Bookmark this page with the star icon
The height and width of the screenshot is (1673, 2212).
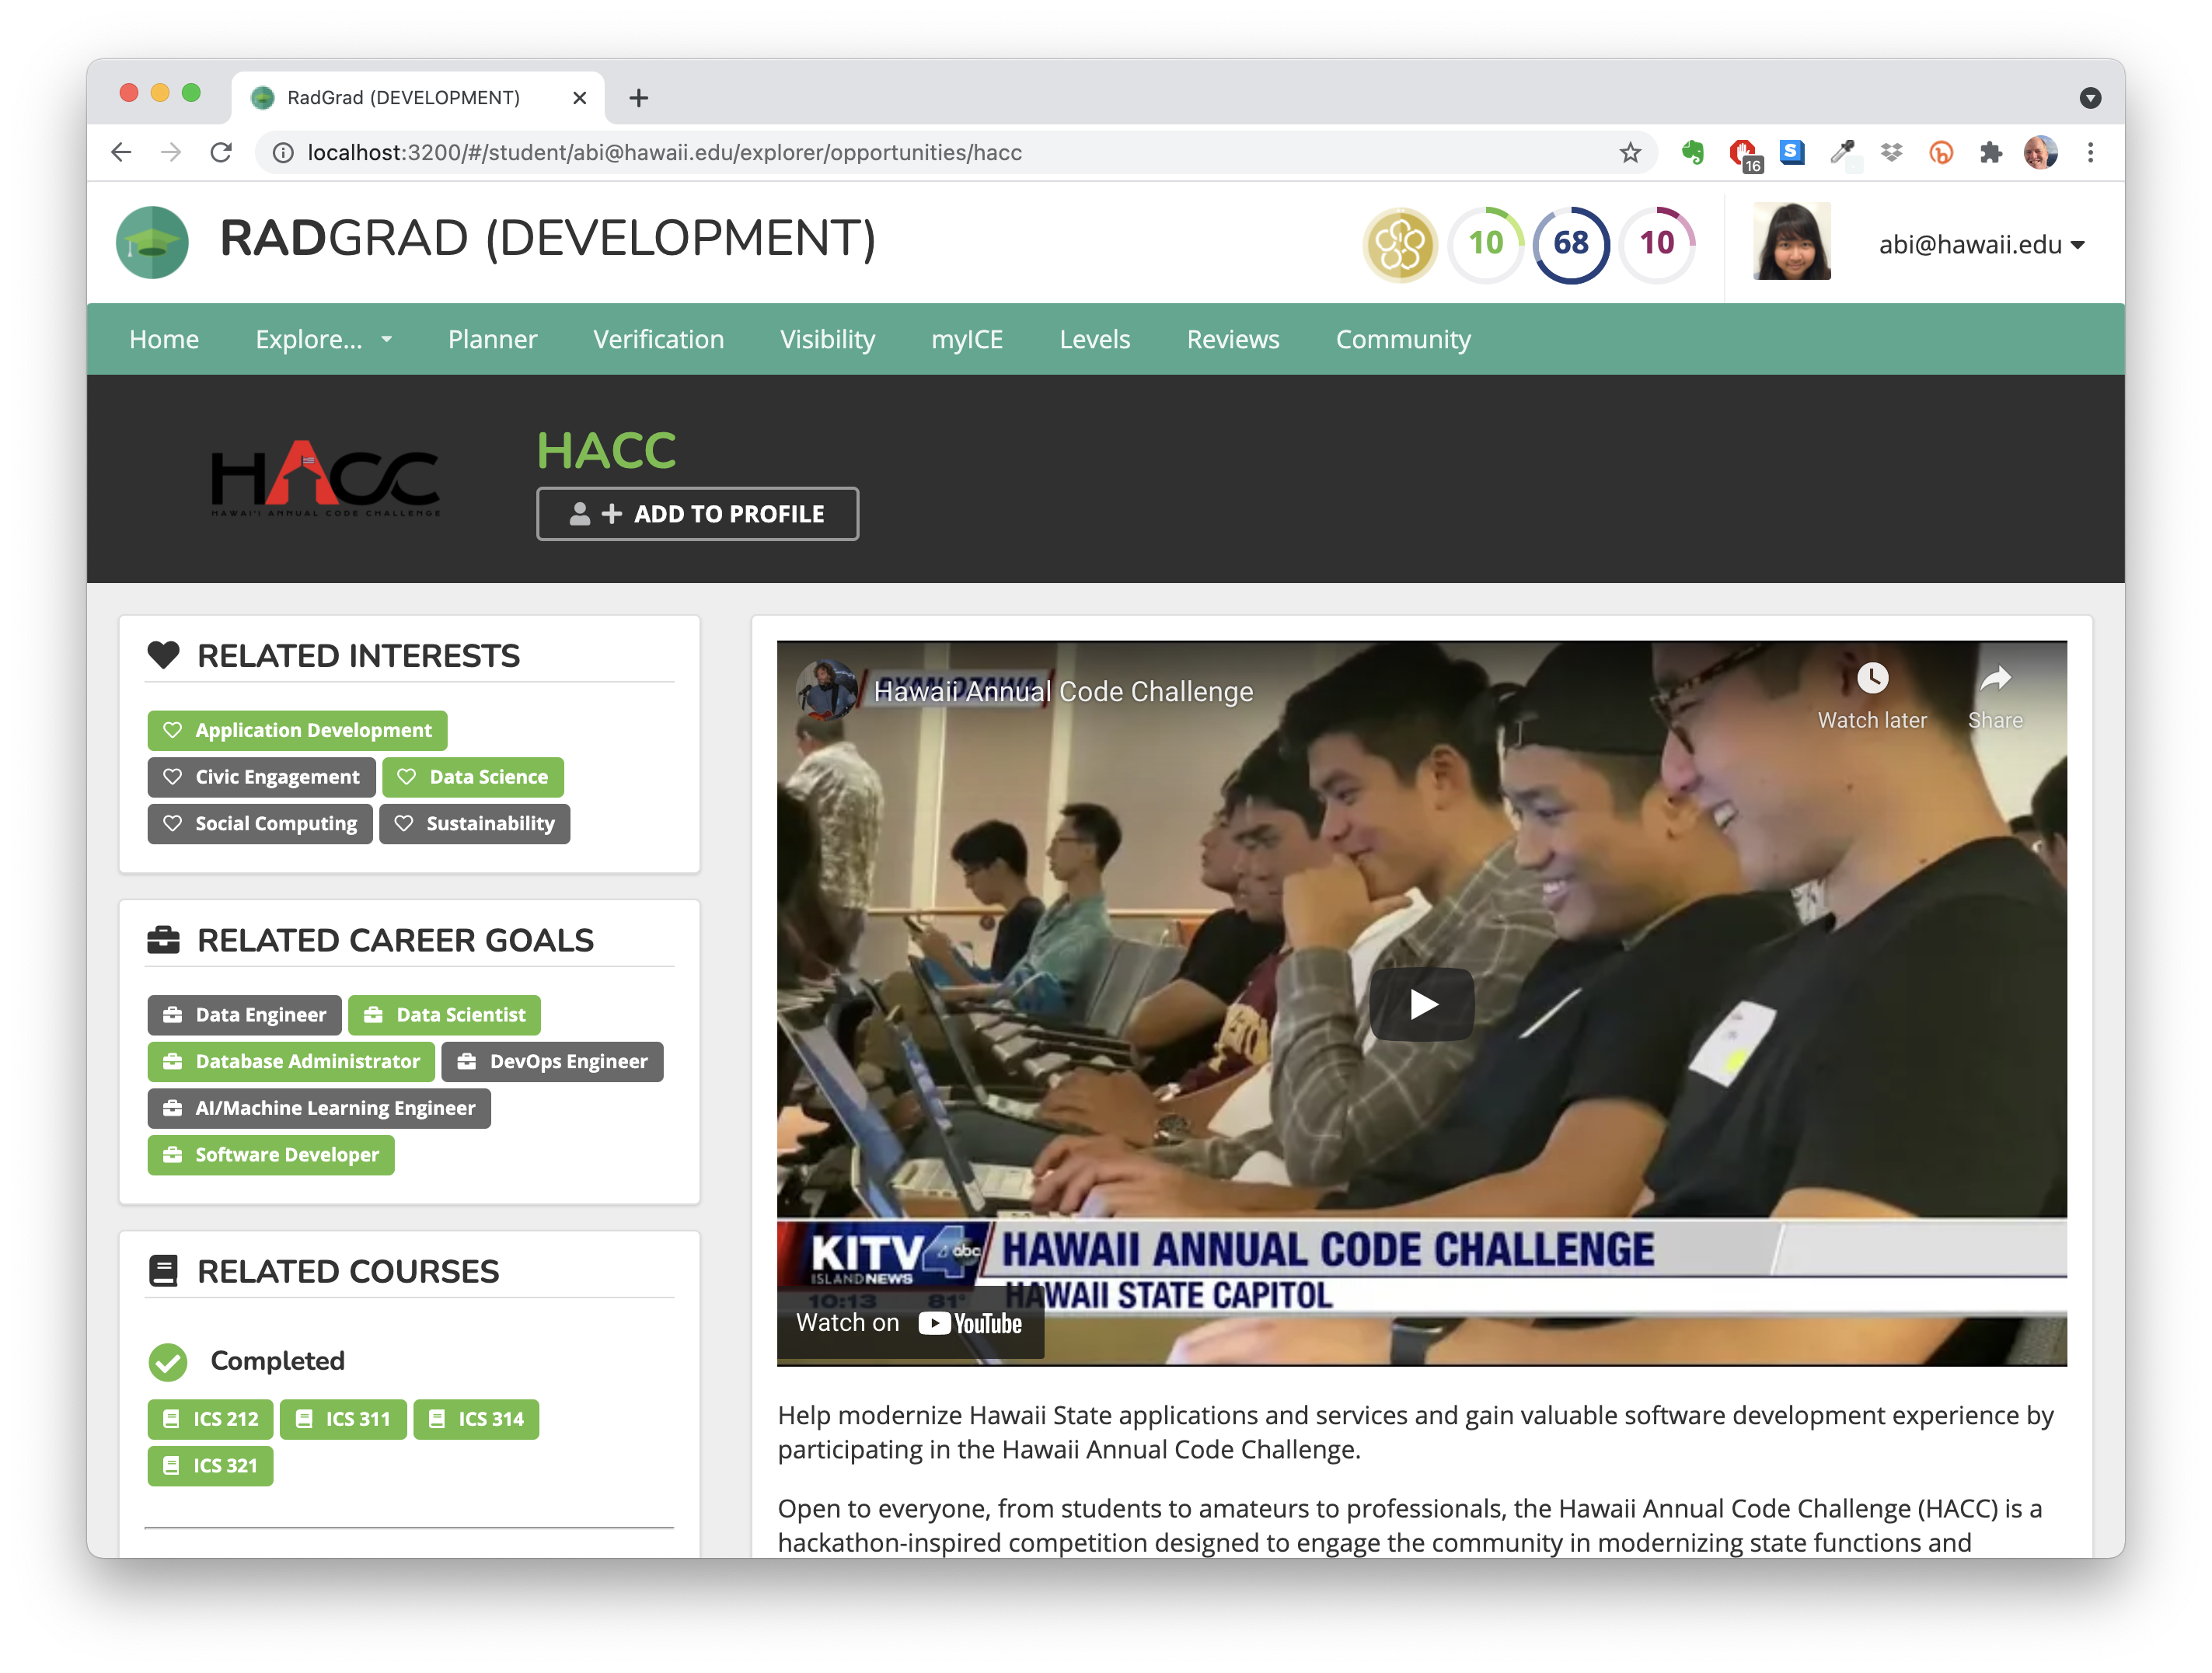(x=1630, y=152)
